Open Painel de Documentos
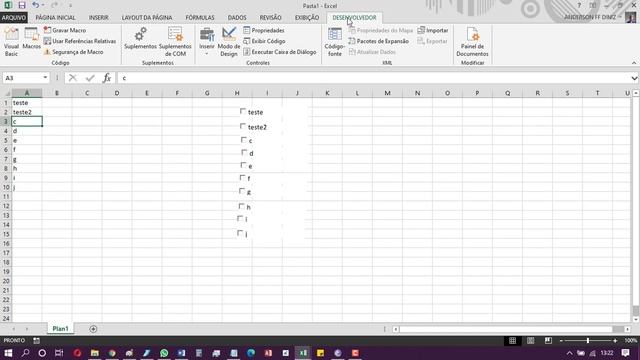 click(x=472, y=42)
